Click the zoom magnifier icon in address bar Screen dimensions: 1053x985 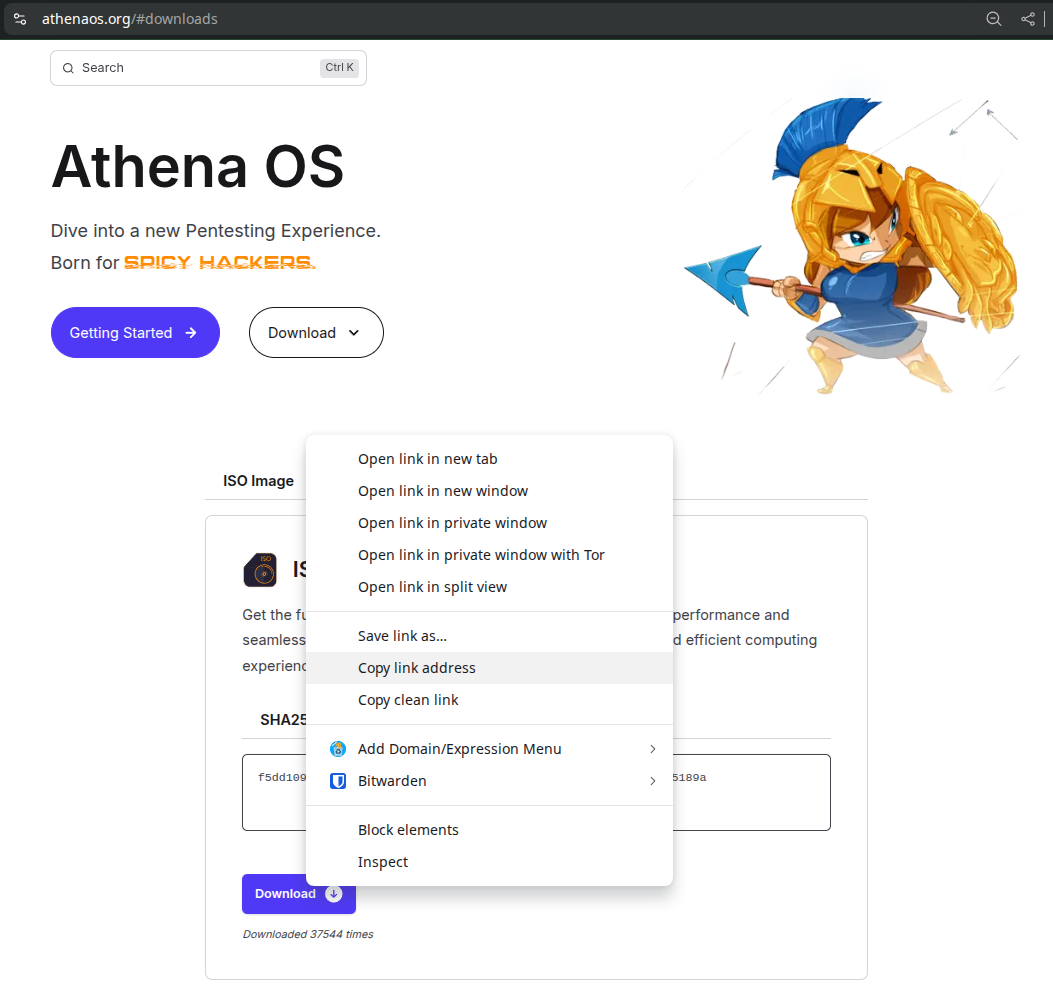click(993, 19)
